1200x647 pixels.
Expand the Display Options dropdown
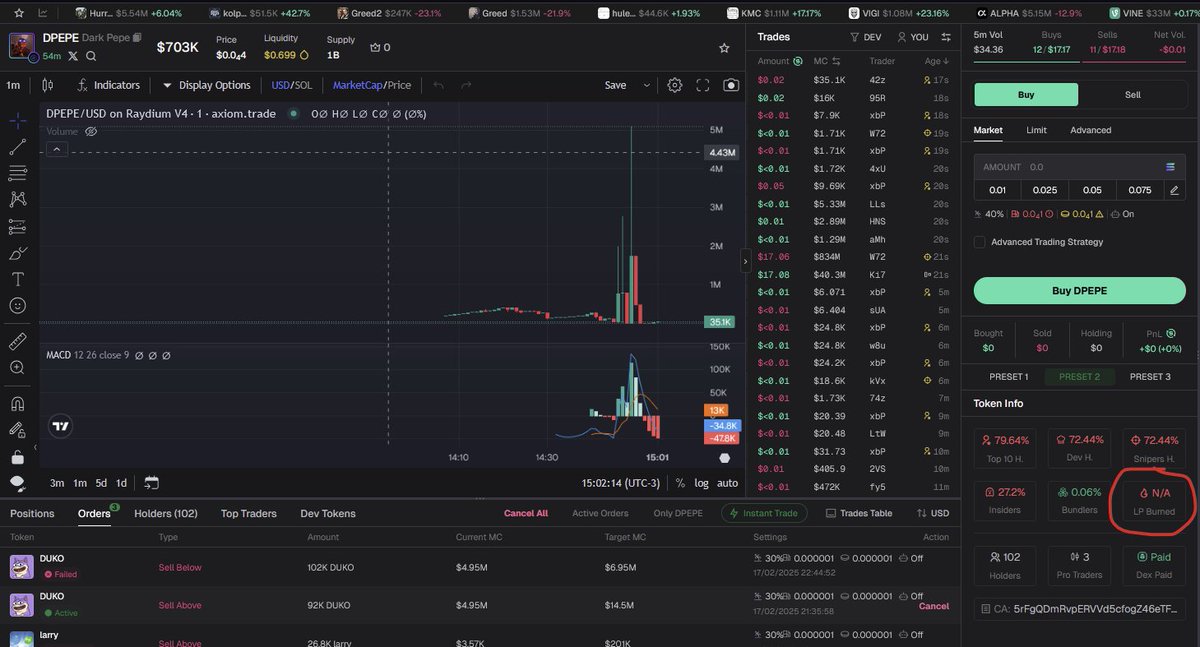[206, 85]
